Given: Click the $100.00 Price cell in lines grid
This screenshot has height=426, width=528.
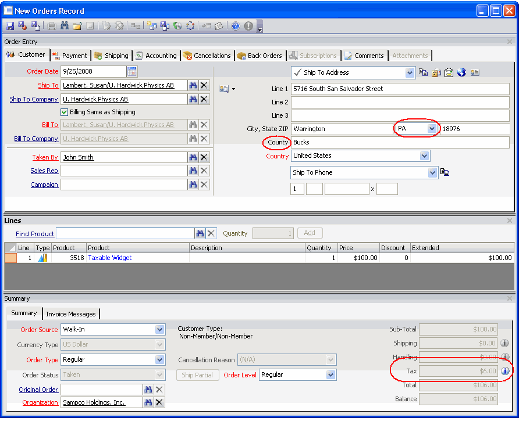Looking at the screenshot, I should [x=358, y=258].
